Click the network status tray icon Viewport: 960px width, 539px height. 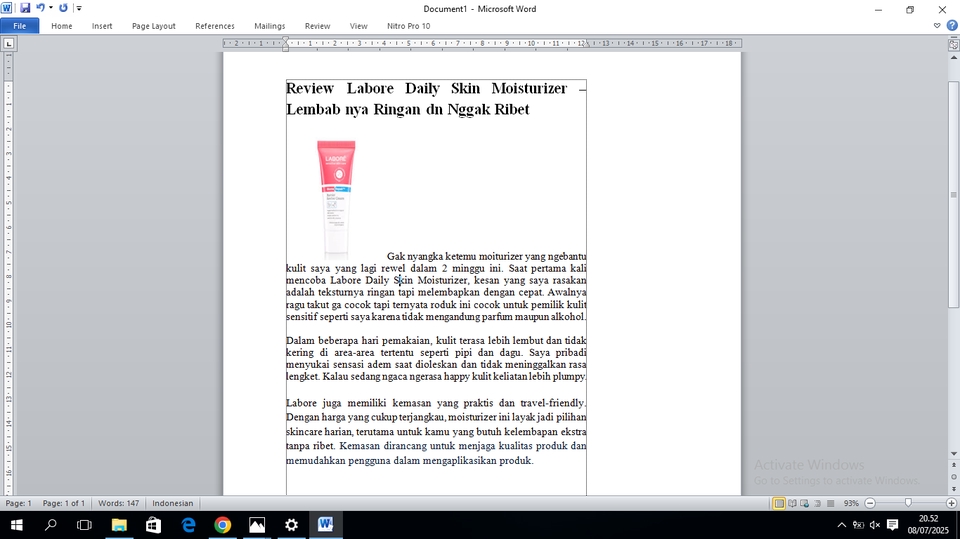pyautogui.click(x=858, y=525)
